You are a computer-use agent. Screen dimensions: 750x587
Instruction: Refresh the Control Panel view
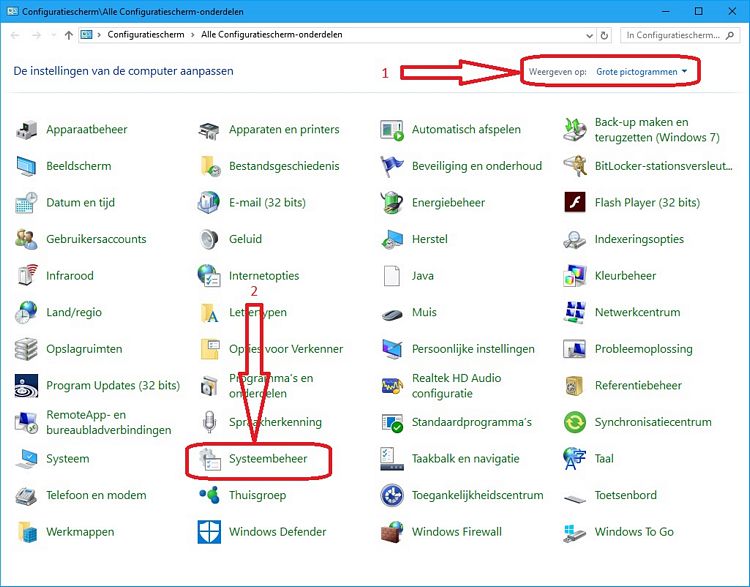[604, 35]
